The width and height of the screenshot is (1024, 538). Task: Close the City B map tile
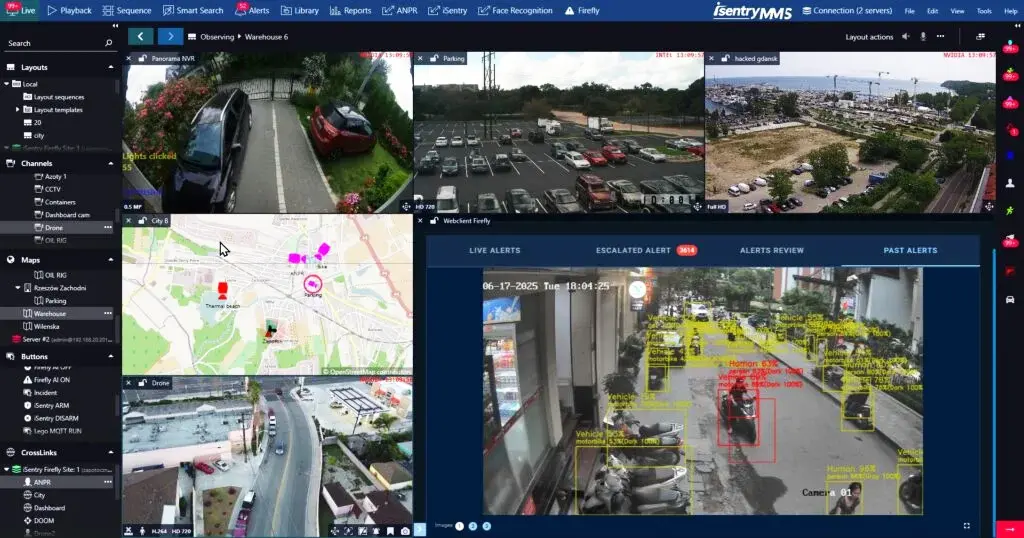(128, 220)
